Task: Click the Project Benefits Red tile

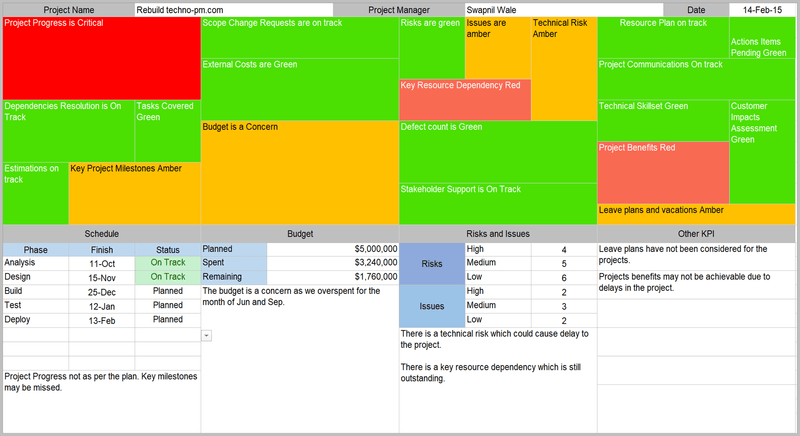Action: pyautogui.click(x=662, y=172)
